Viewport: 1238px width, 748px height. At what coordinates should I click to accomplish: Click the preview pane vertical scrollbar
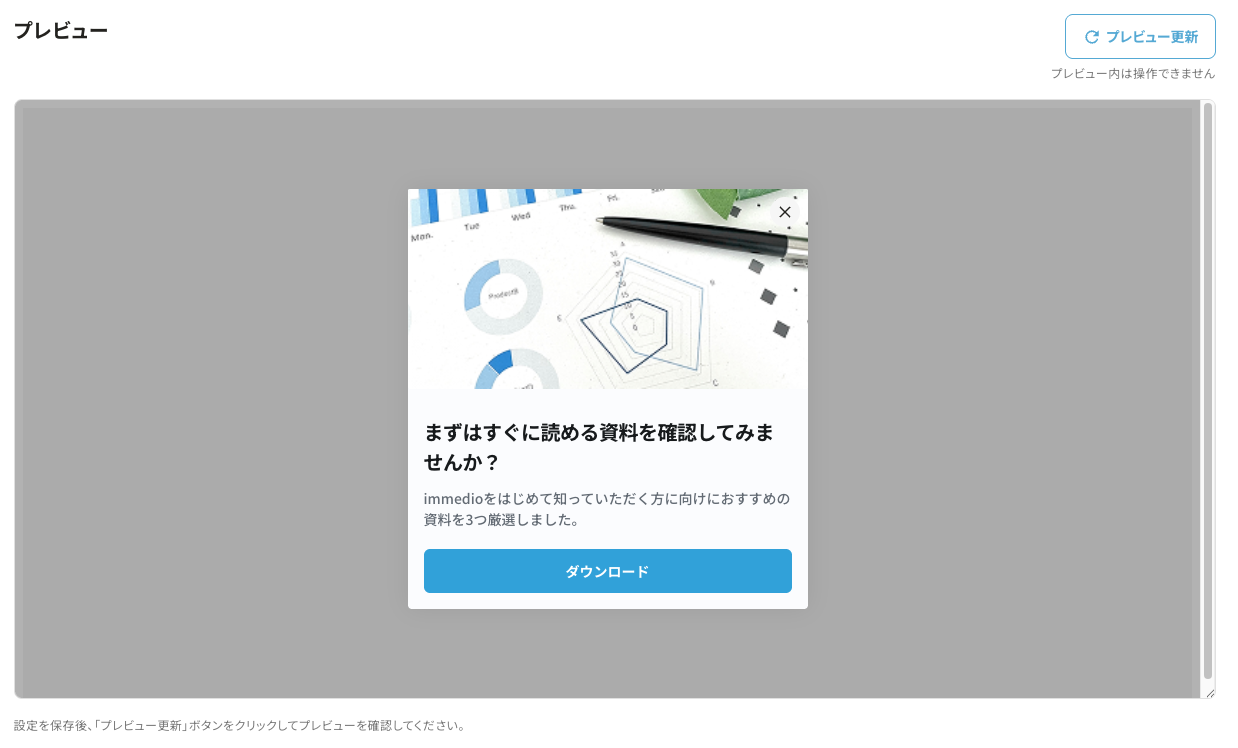point(1208,390)
